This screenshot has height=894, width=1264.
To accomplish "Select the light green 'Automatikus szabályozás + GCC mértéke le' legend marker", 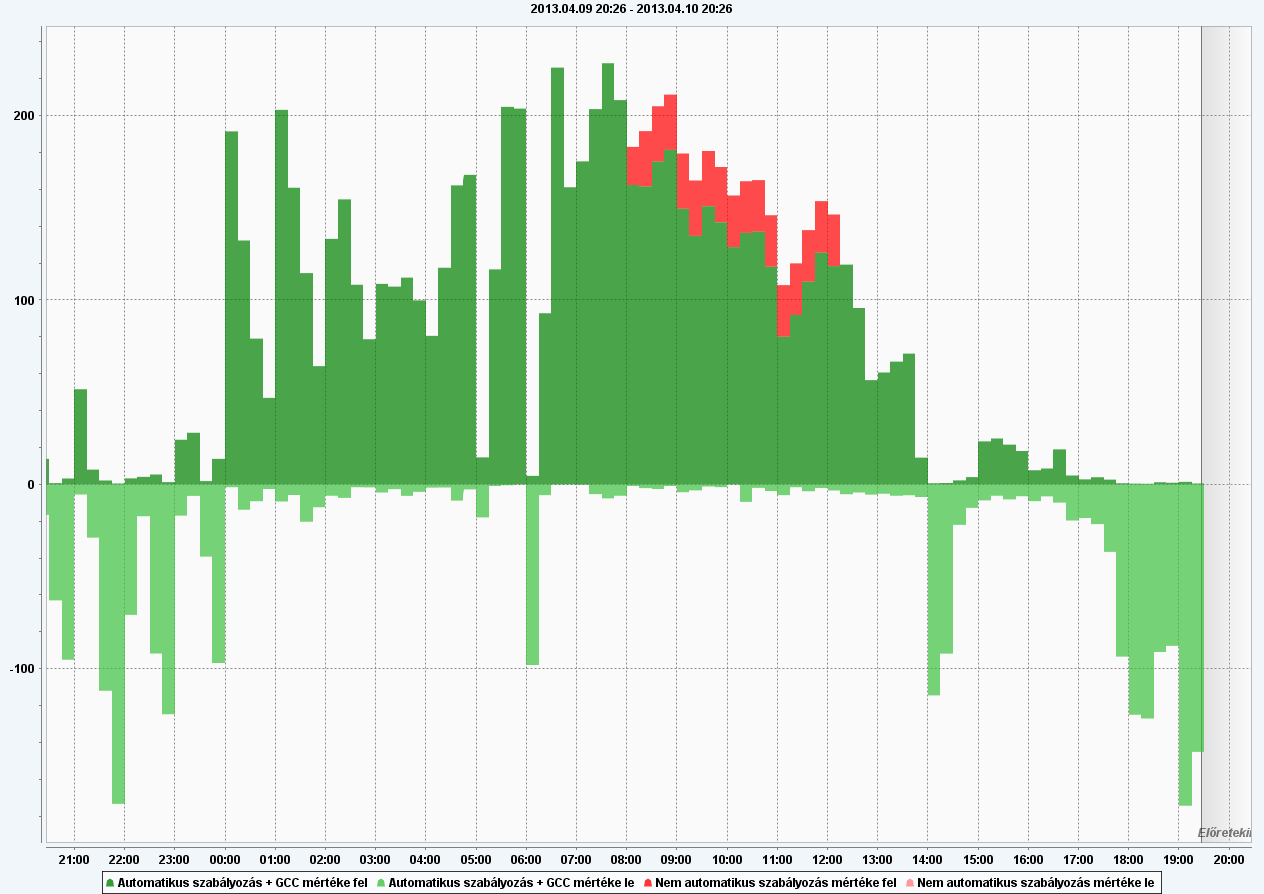I will tap(380, 883).
